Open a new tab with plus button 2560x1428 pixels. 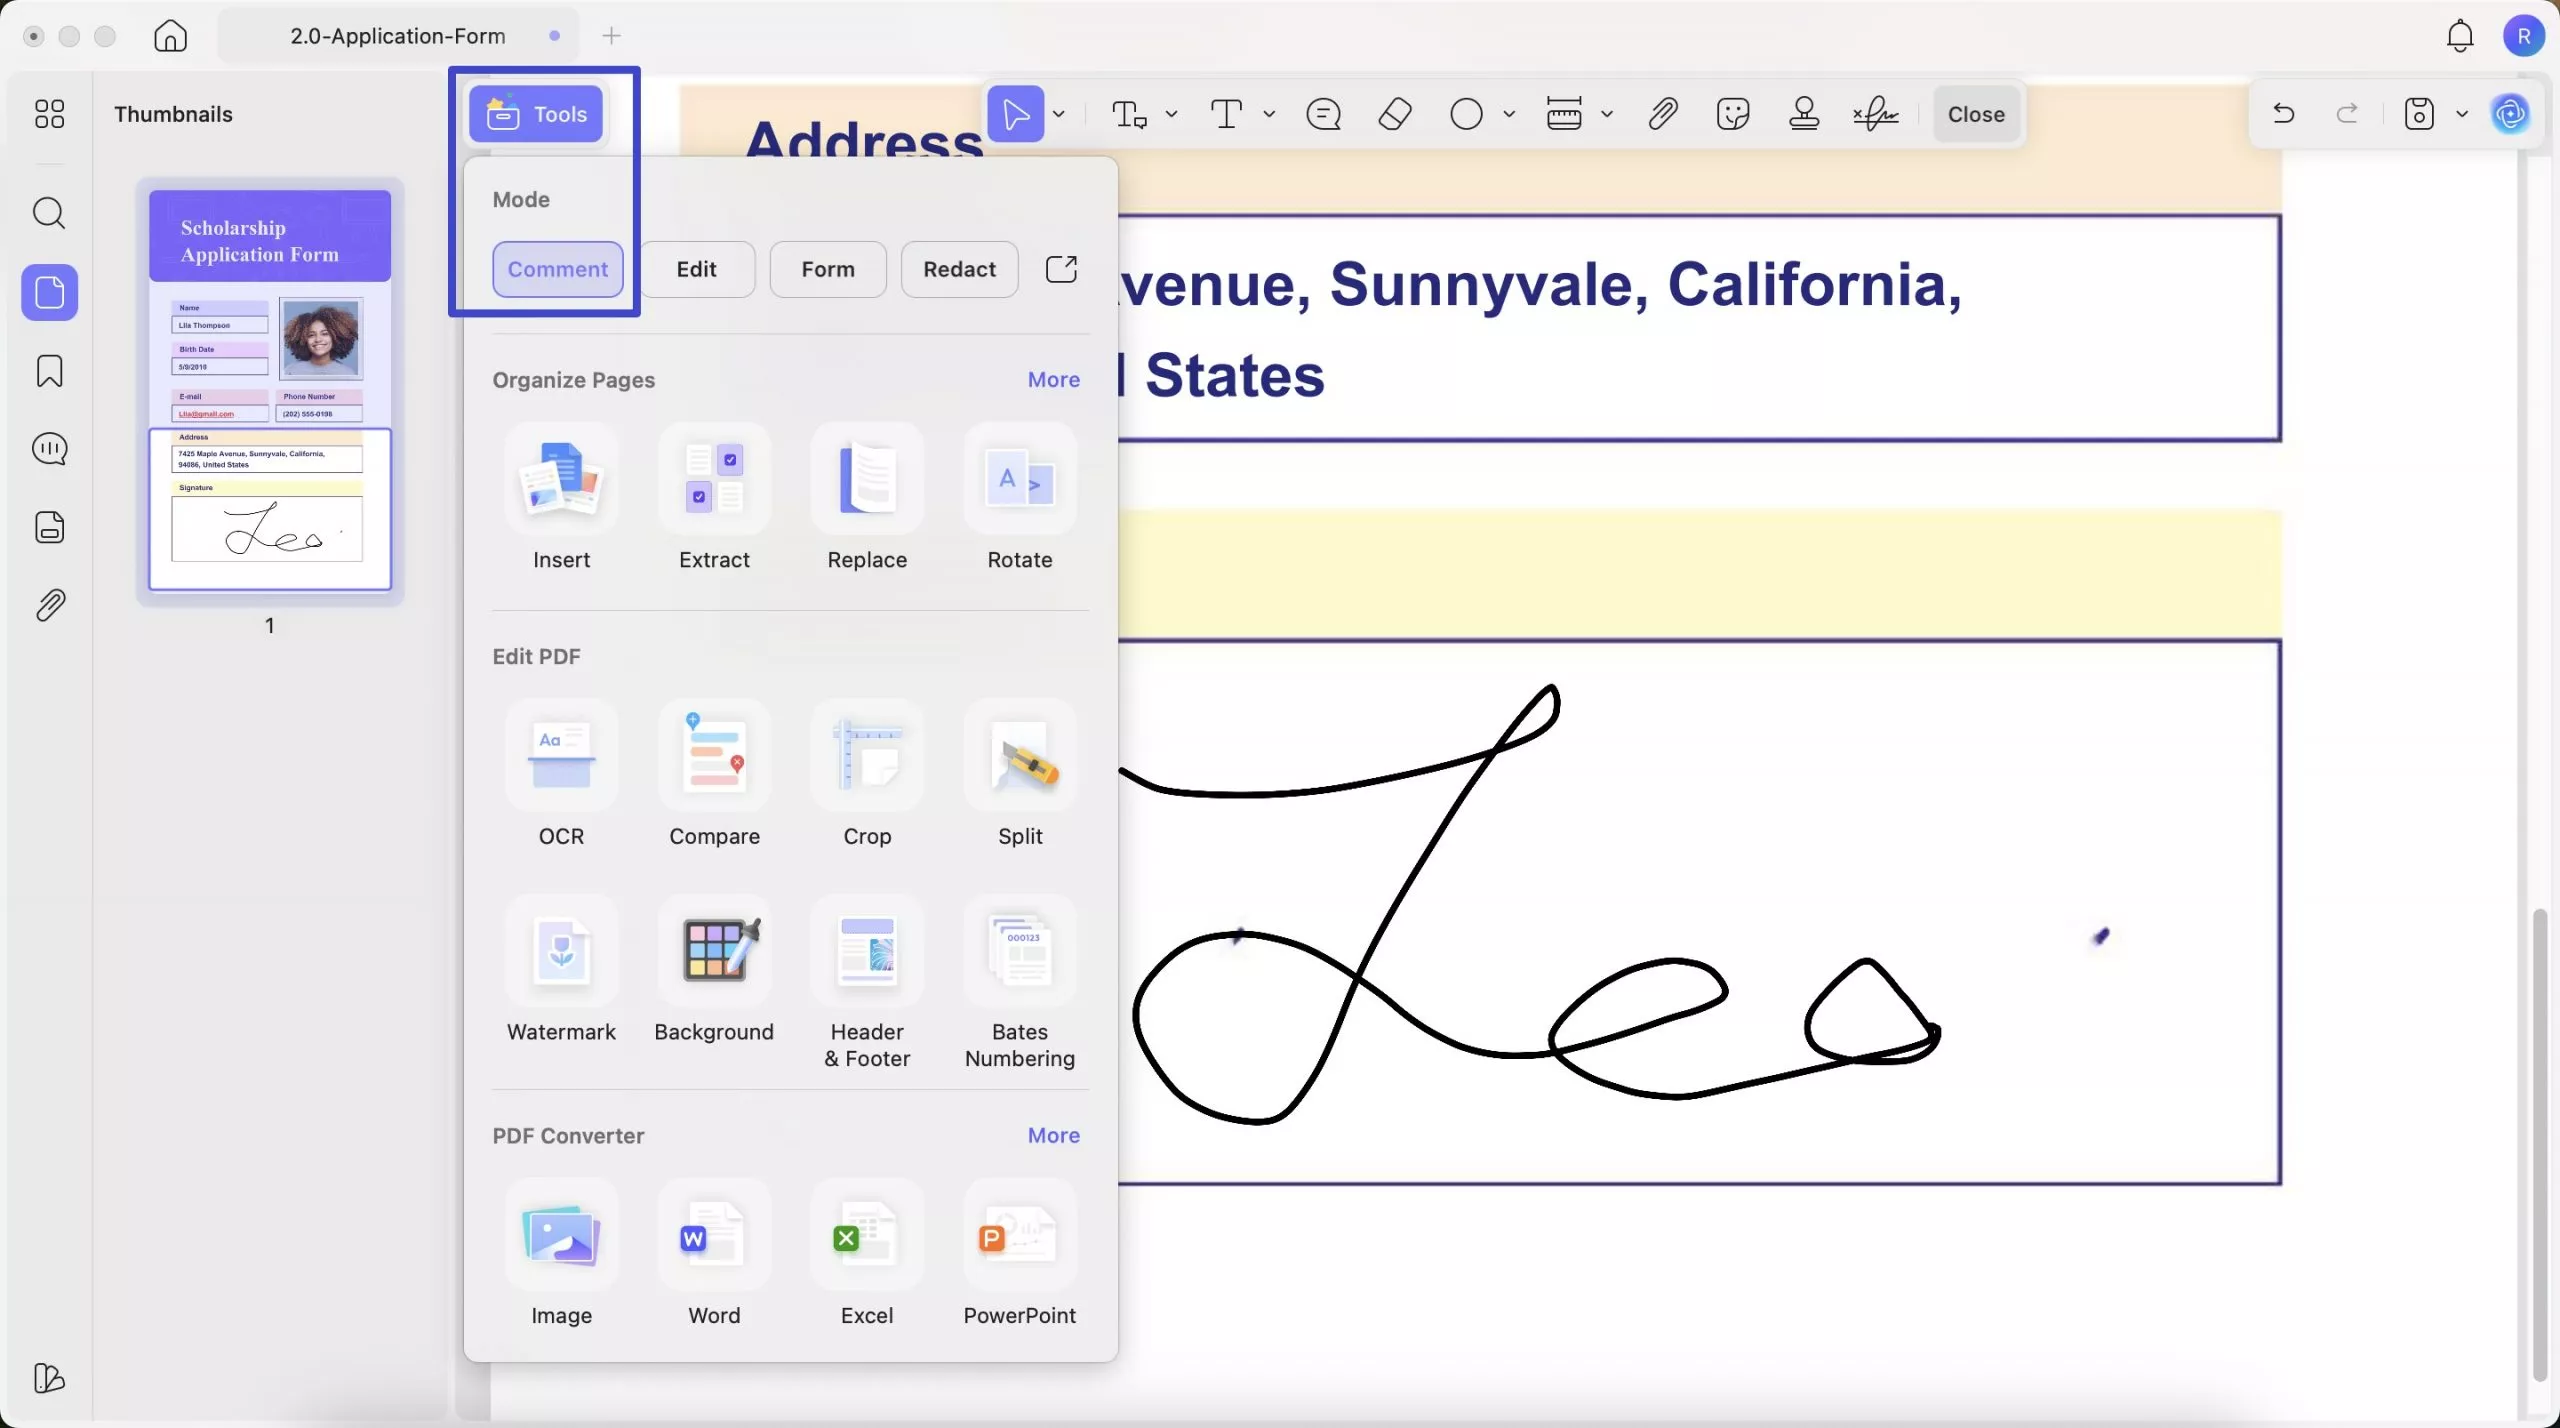click(612, 36)
